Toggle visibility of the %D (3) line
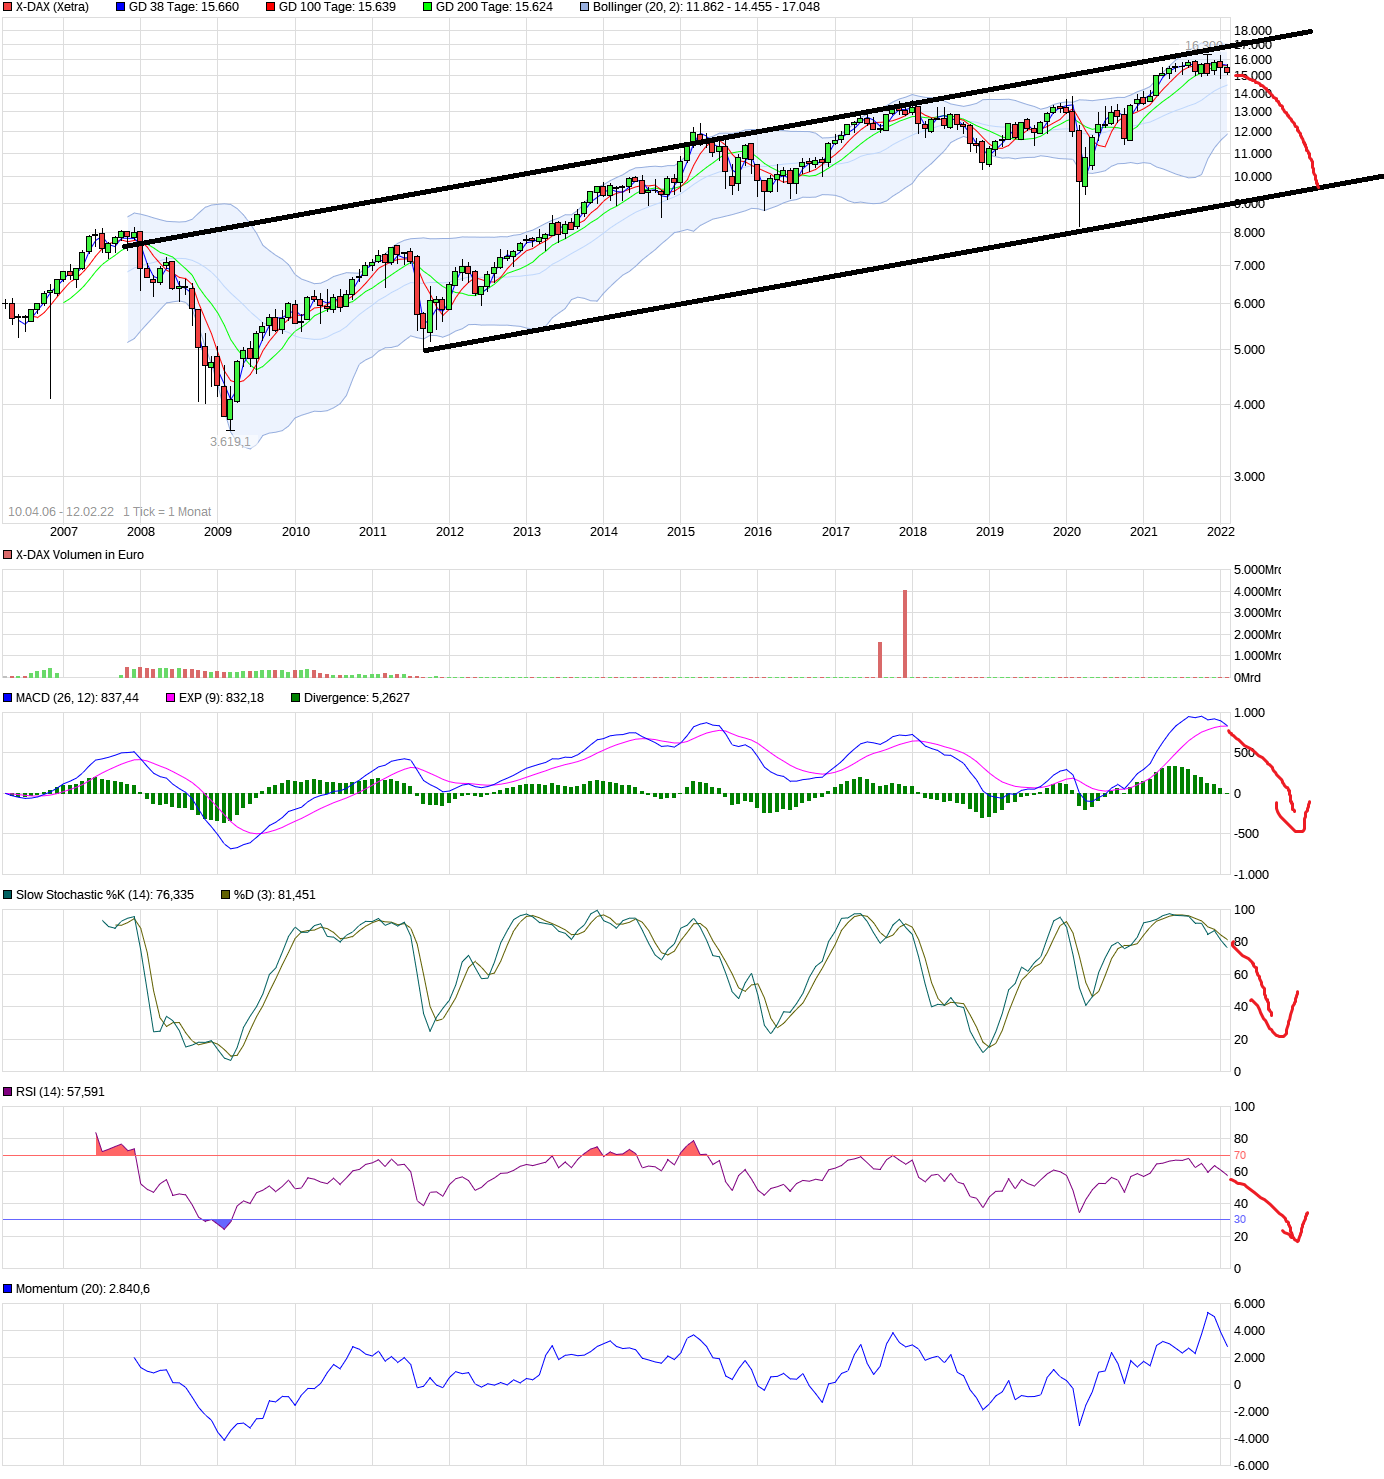Viewport: 1384px width, 1479px height. 224,895
